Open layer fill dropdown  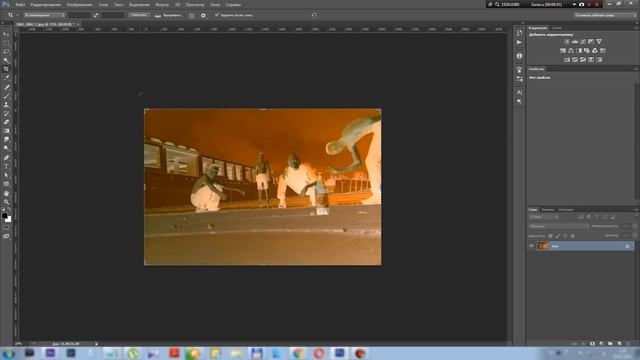634,236
